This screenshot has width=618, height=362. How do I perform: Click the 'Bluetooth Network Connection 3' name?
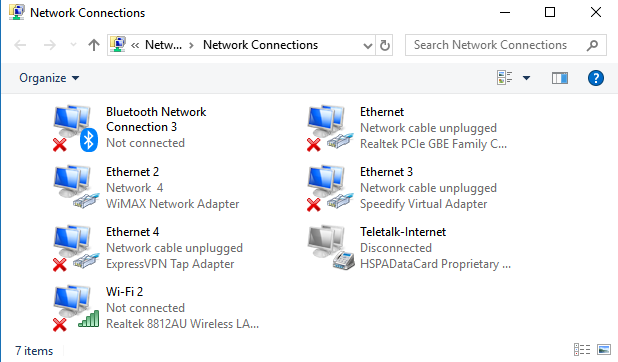(156, 119)
